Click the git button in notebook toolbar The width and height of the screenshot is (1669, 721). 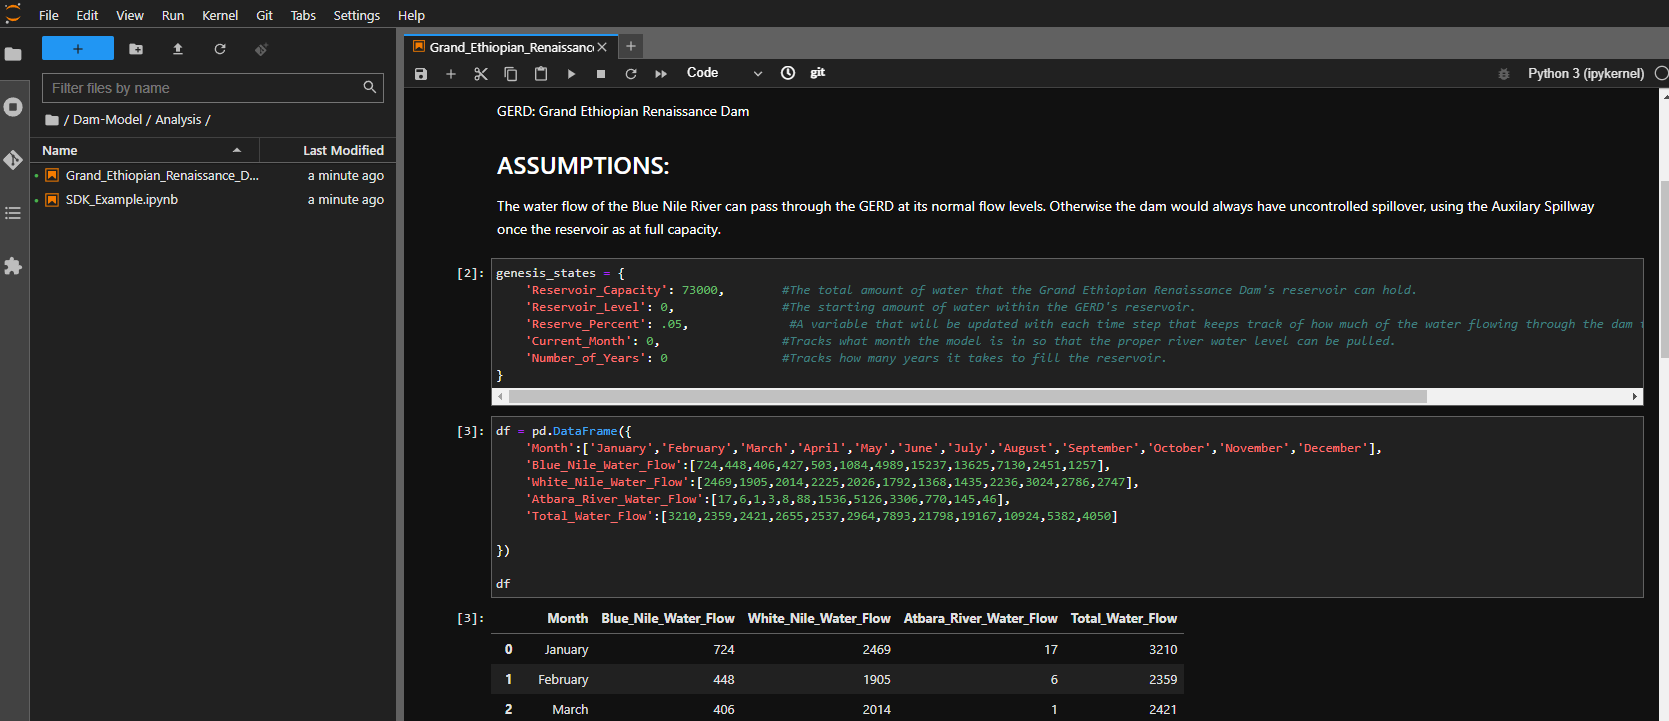click(818, 73)
